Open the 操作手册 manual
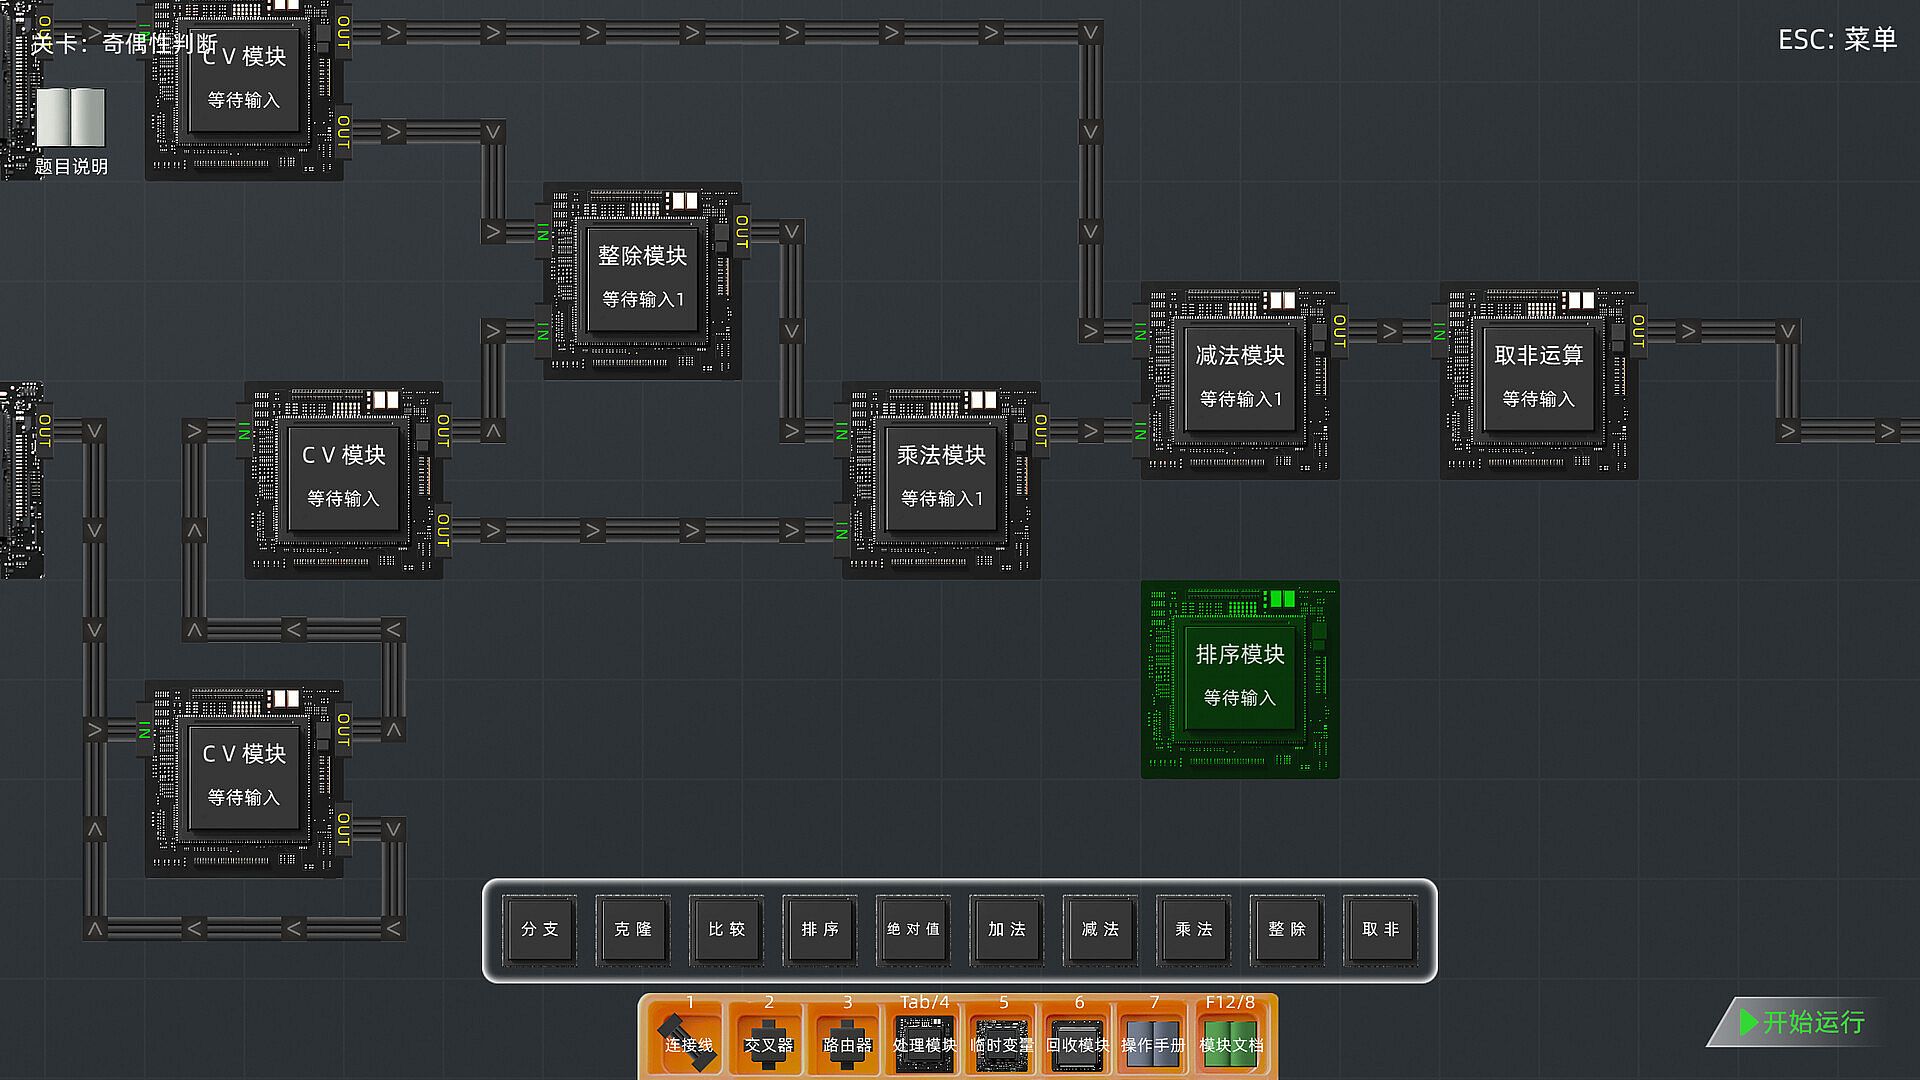The height and width of the screenshot is (1080, 1920). 1153,1040
